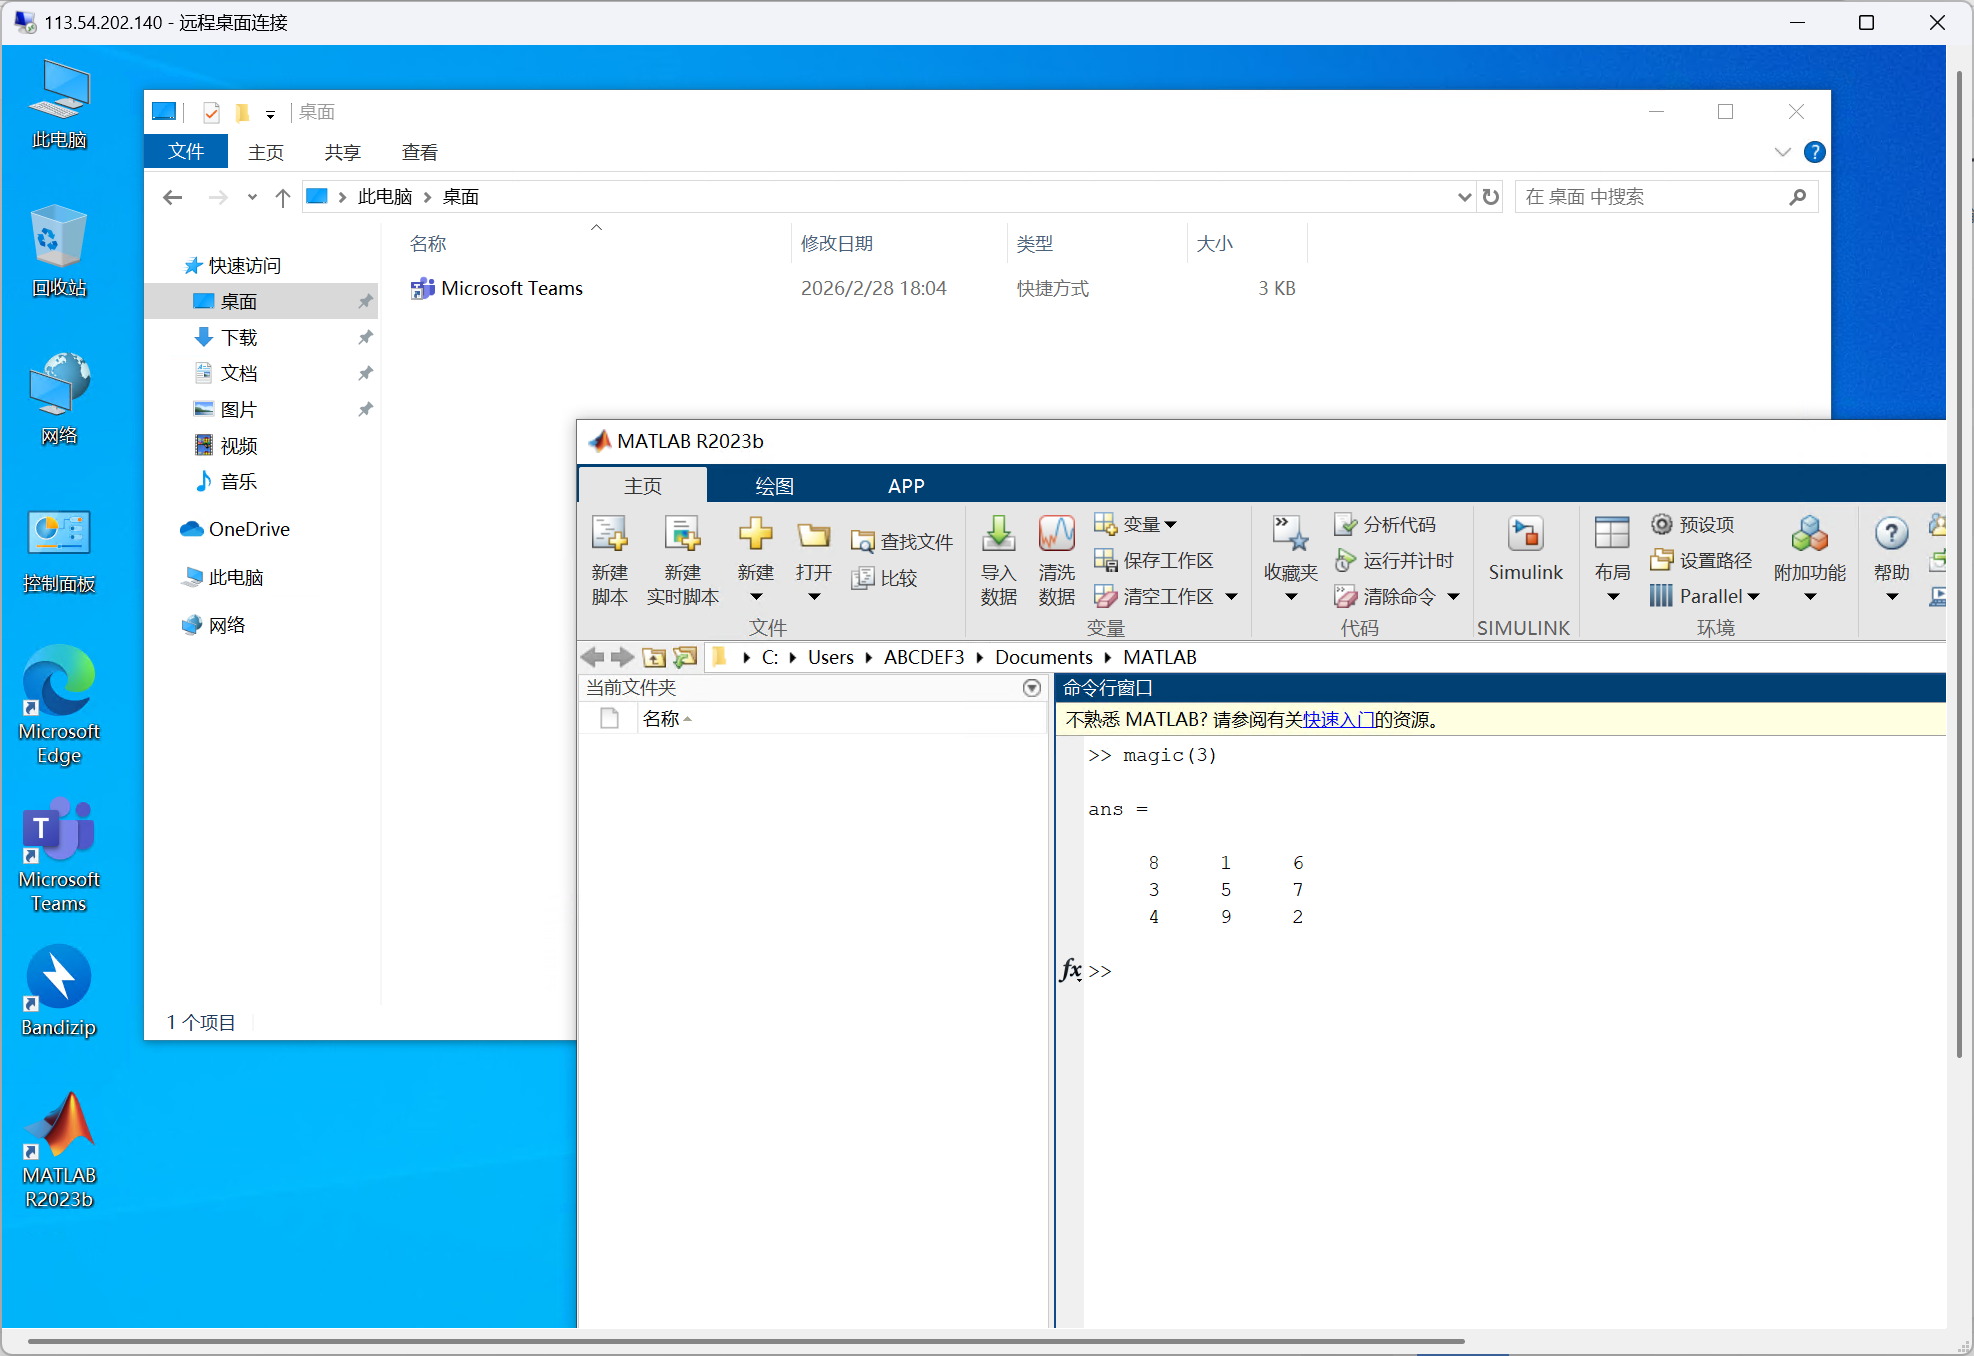Click Analyze Code (分析代码)
This screenshot has height=1356, width=1974.
pos(1385,524)
